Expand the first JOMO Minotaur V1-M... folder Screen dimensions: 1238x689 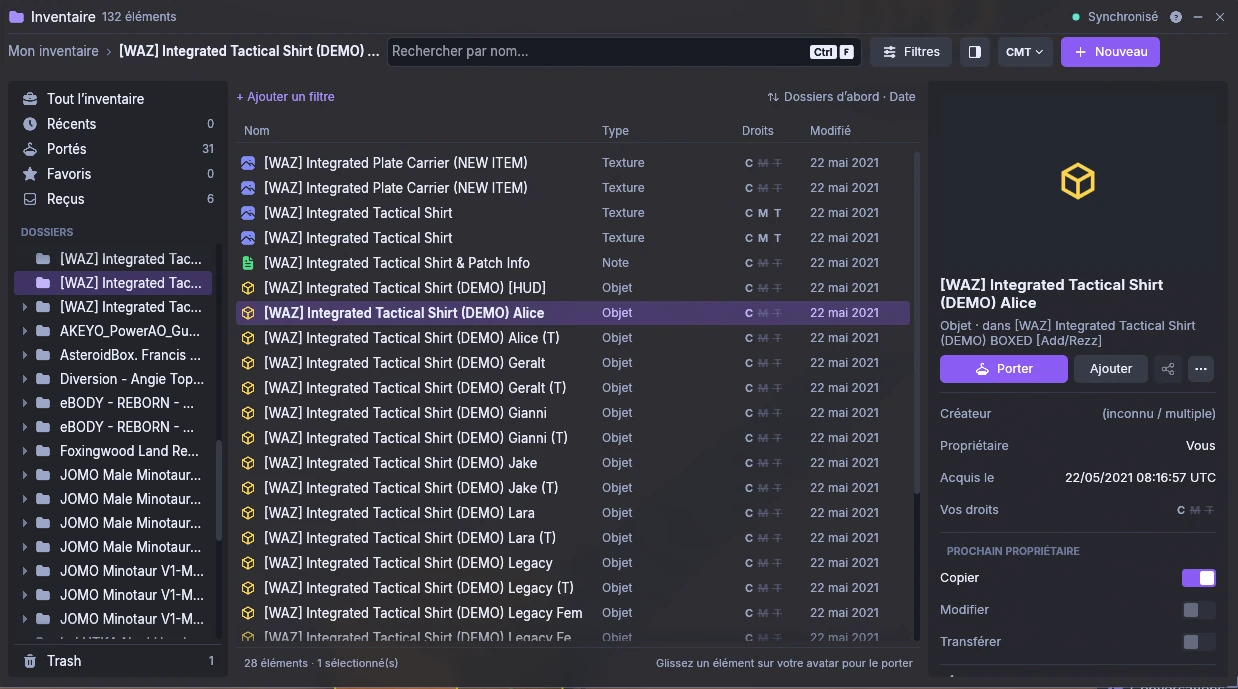[25, 571]
